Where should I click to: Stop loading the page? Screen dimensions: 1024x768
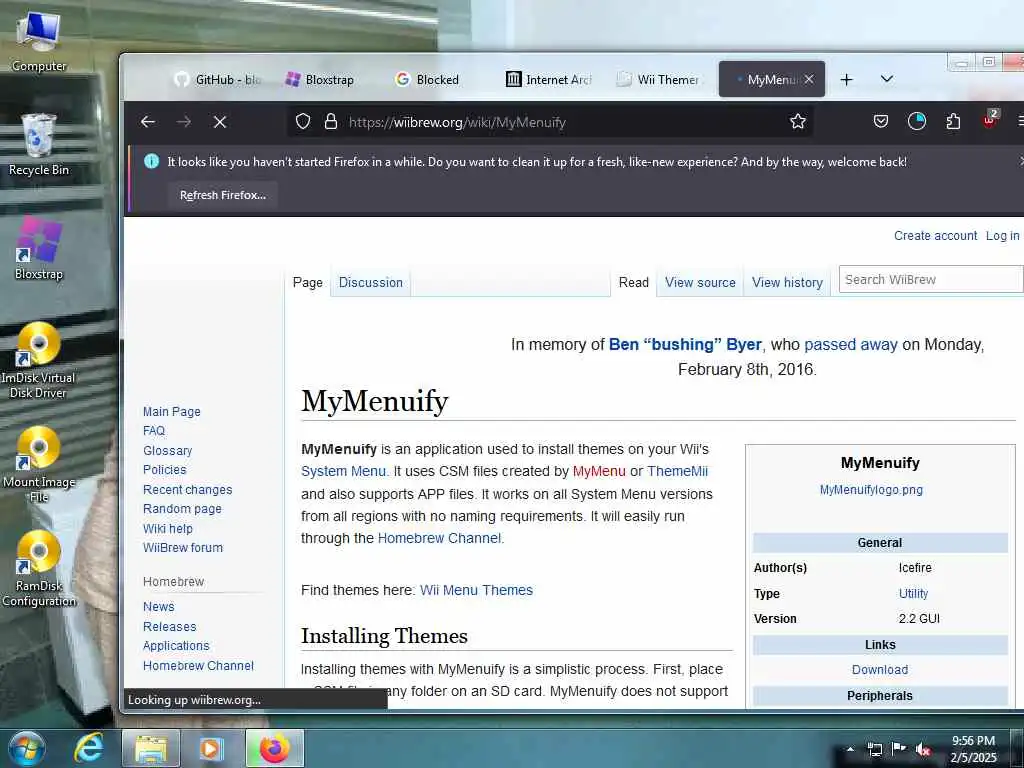coord(220,121)
